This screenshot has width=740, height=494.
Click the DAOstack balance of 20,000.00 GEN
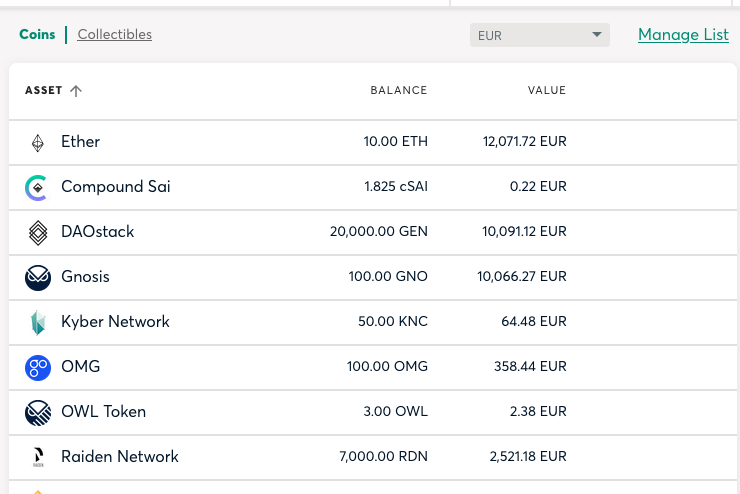pyautogui.click(x=378, y=232)
